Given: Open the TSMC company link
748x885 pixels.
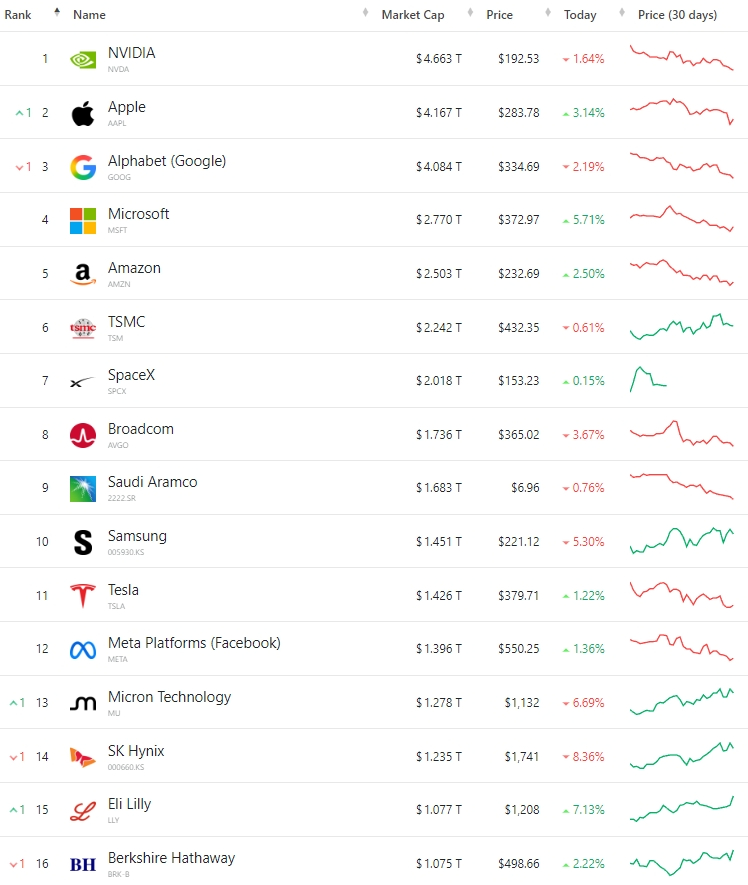Looking at the screenshot, I should [x=126, y=322].
